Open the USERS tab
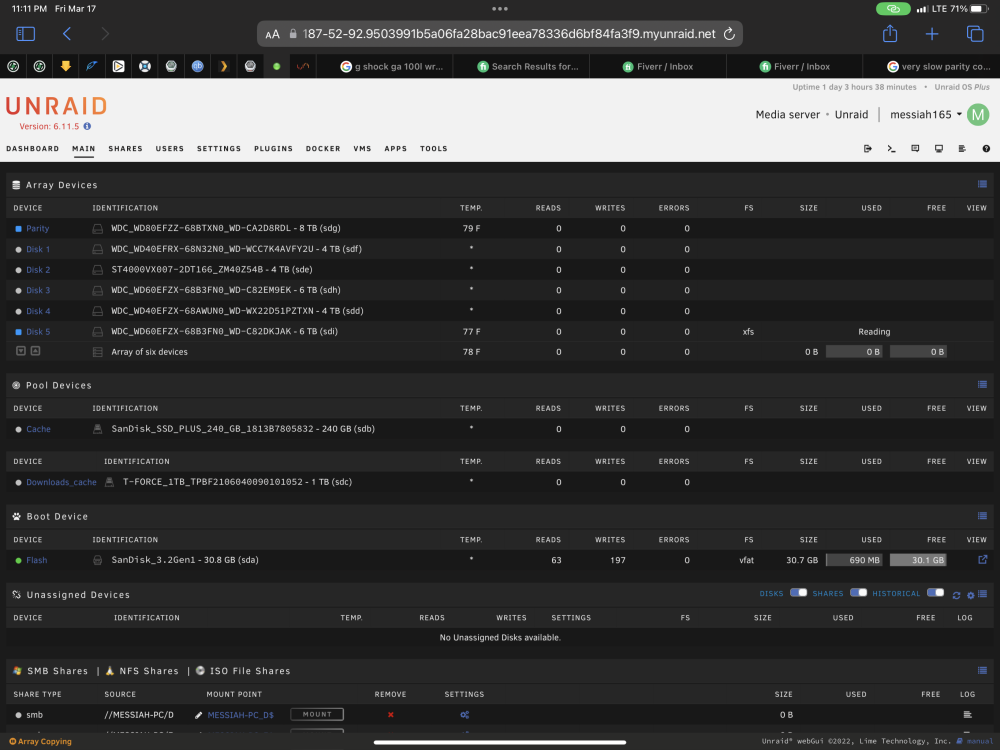The height and width of the screenshot is (750, 1000). 170,149
